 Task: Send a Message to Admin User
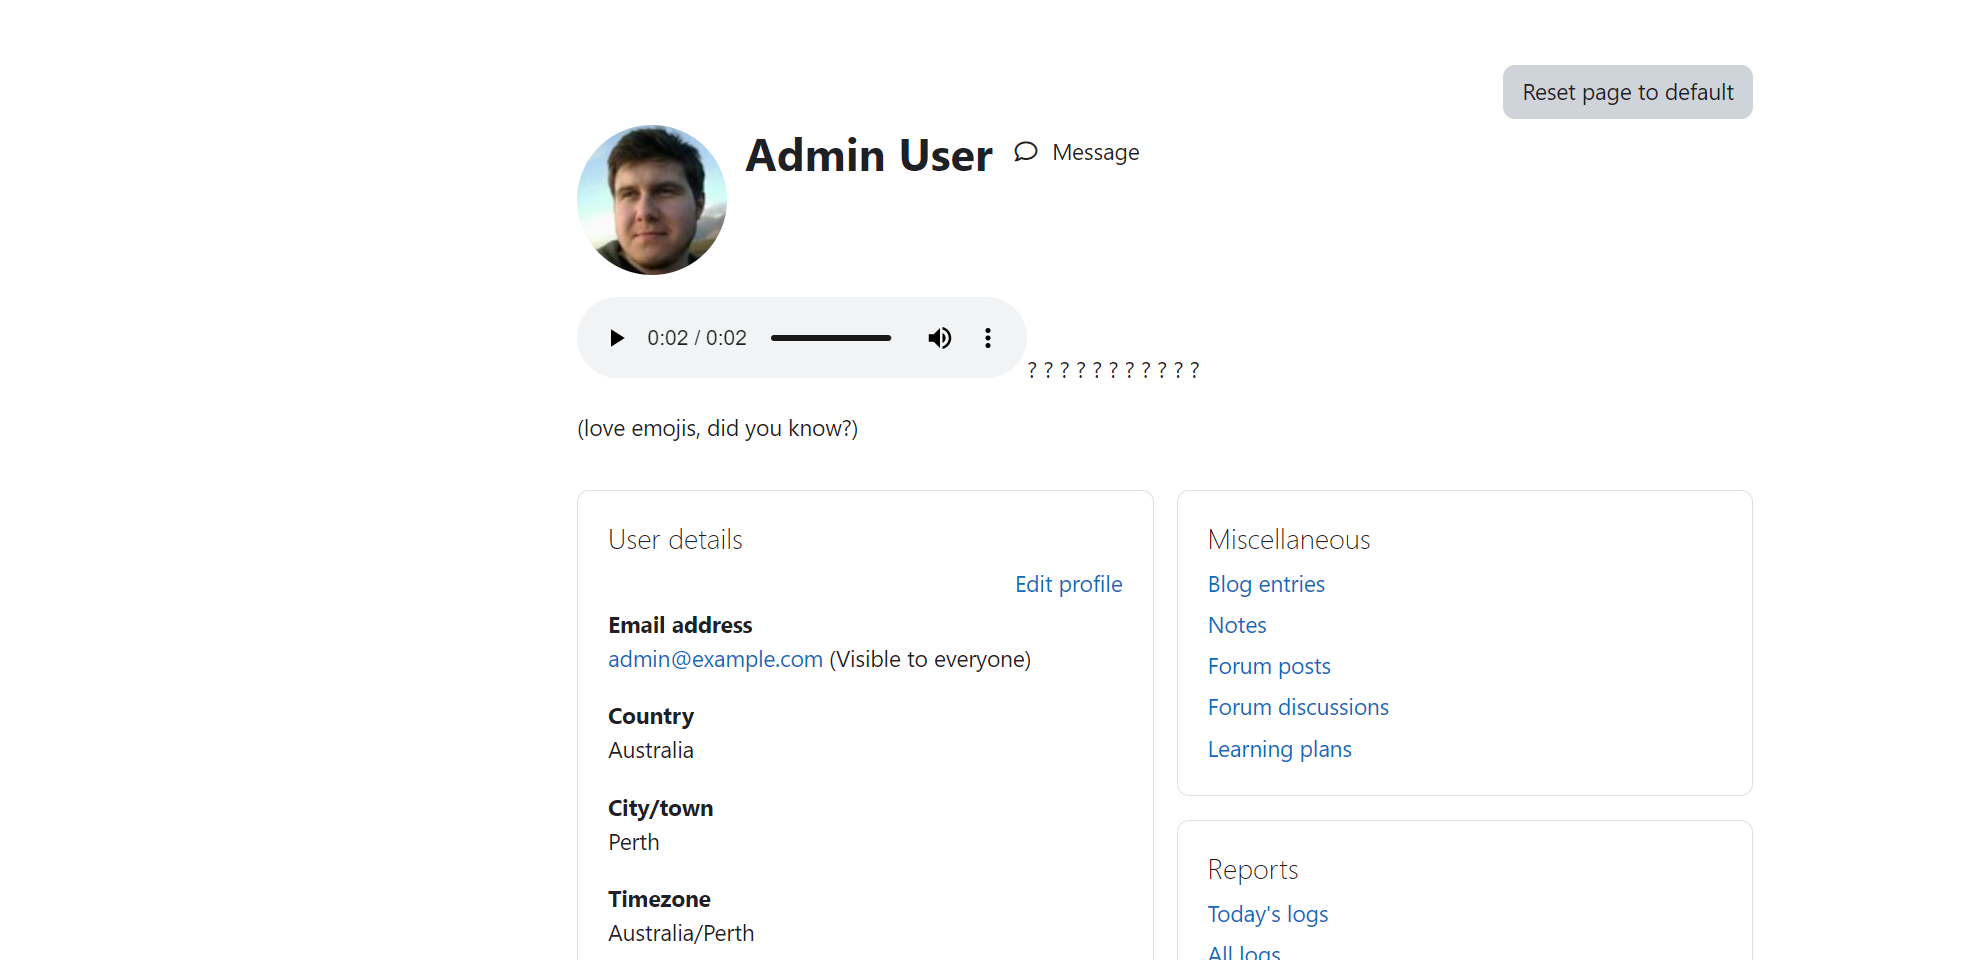[x=1077, y=152]
